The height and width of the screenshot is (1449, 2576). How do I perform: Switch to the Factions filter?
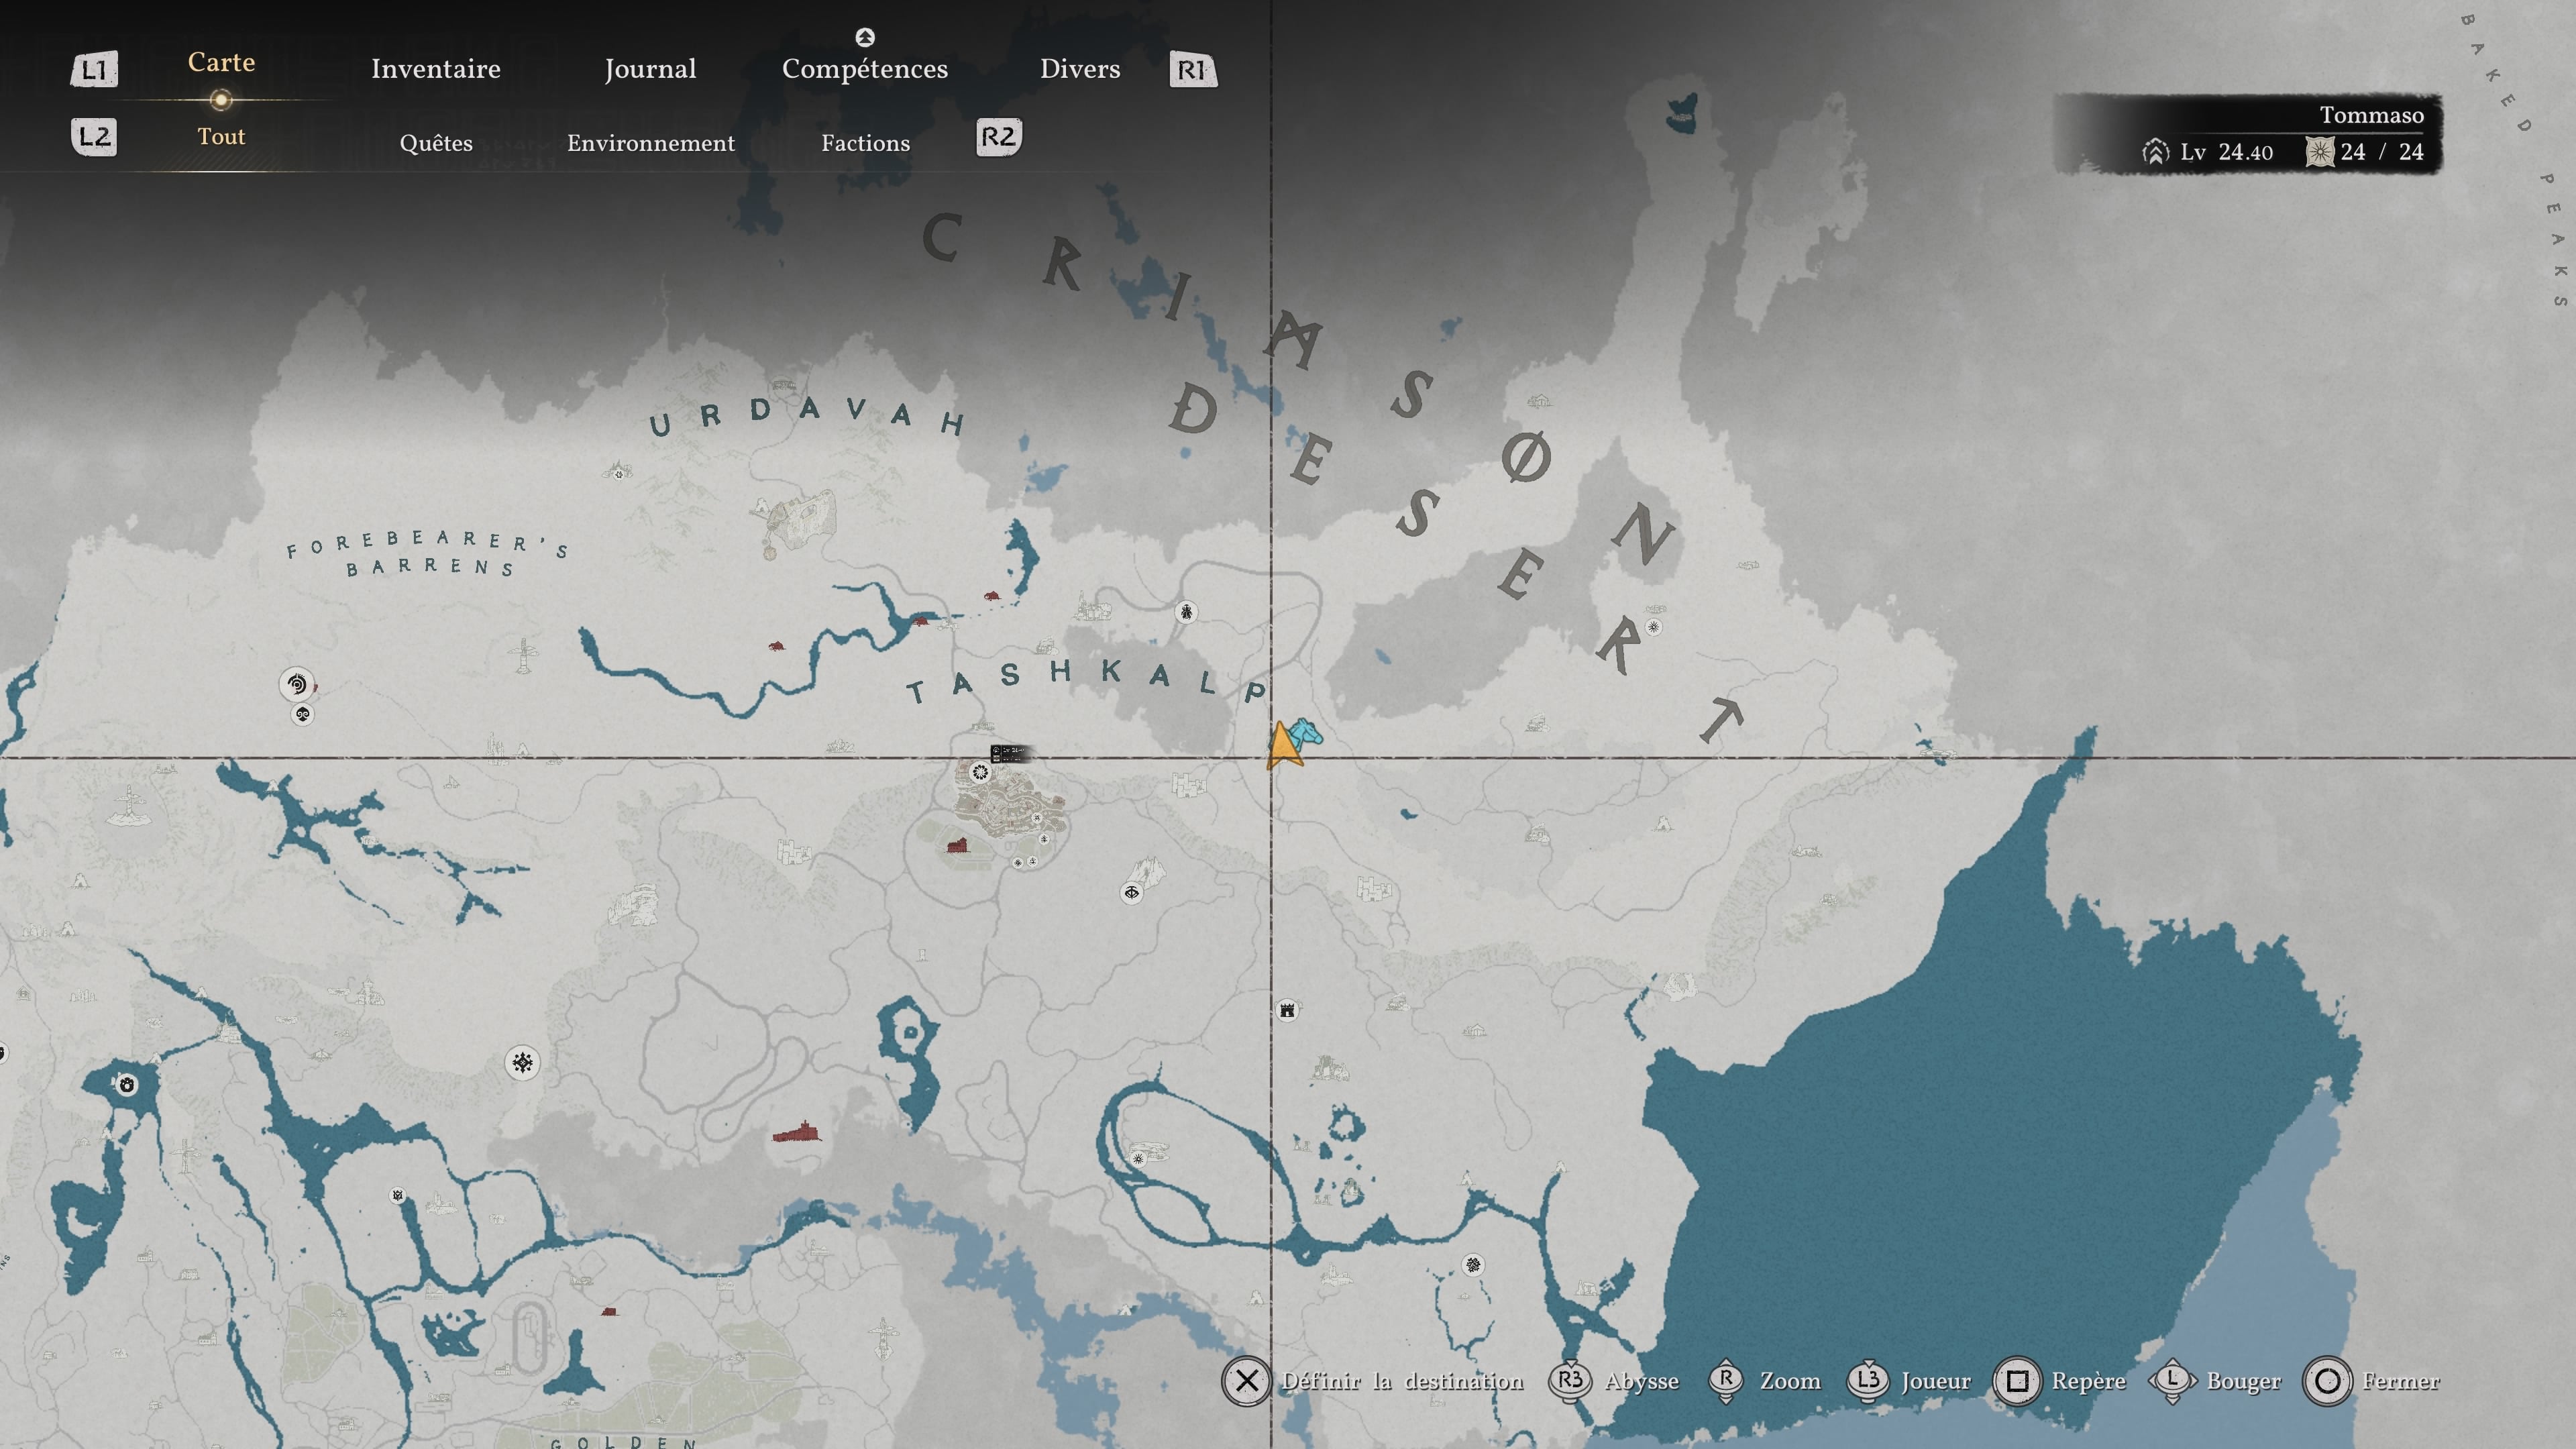(x=866, y=143)
